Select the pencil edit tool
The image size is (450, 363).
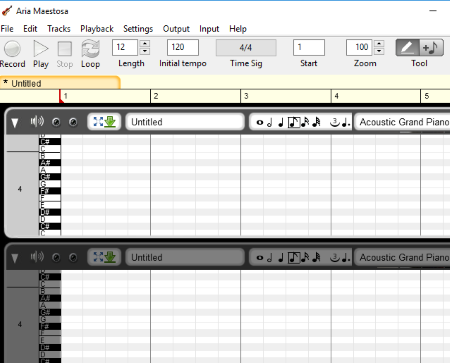pyautogui.click(x=407, y=48)
